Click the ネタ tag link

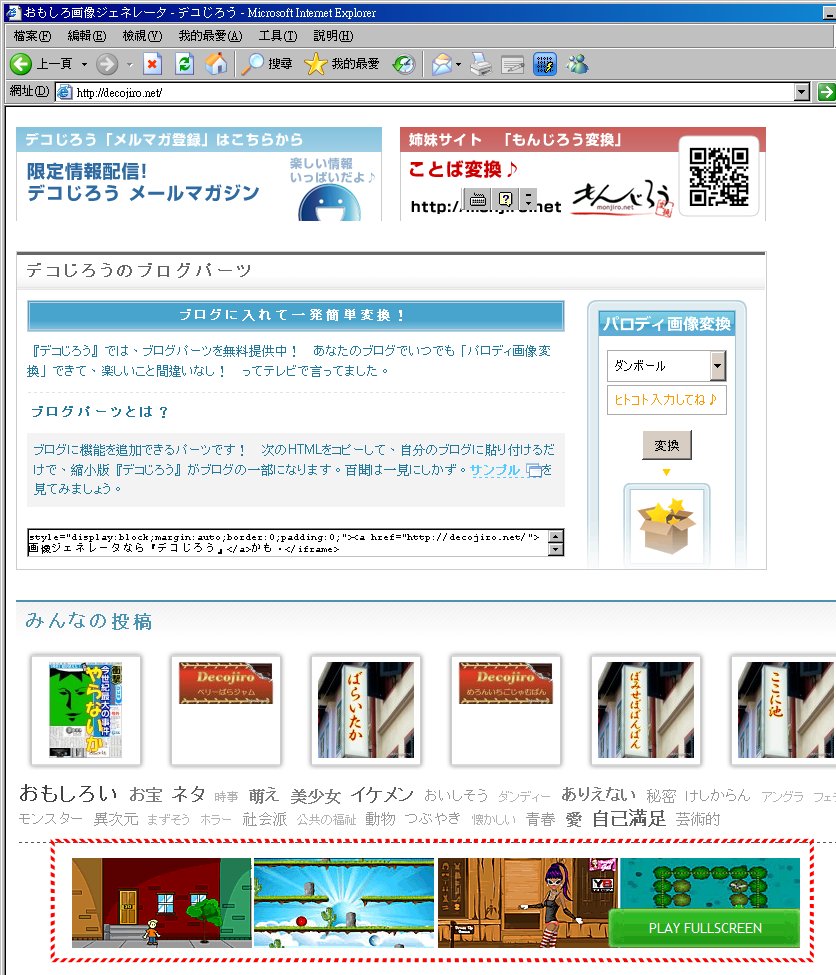pos(188,794)
